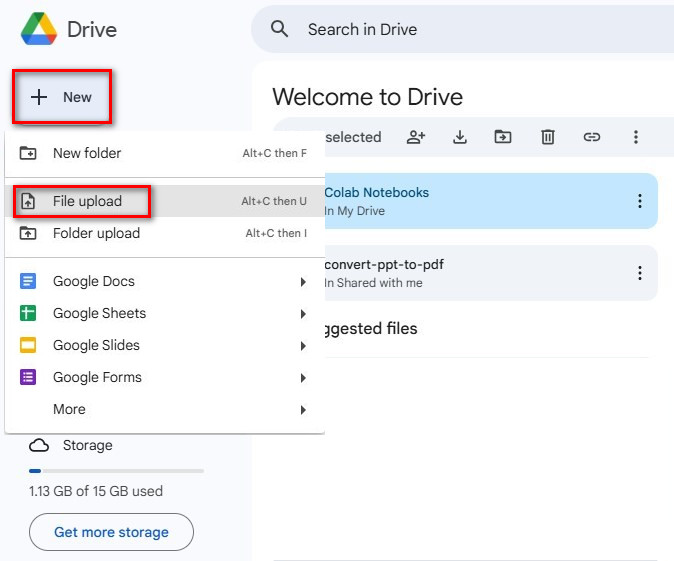Click 'Alt+C then U' shortcut text
Screen dimensions: 674x561
coord(274,201)
